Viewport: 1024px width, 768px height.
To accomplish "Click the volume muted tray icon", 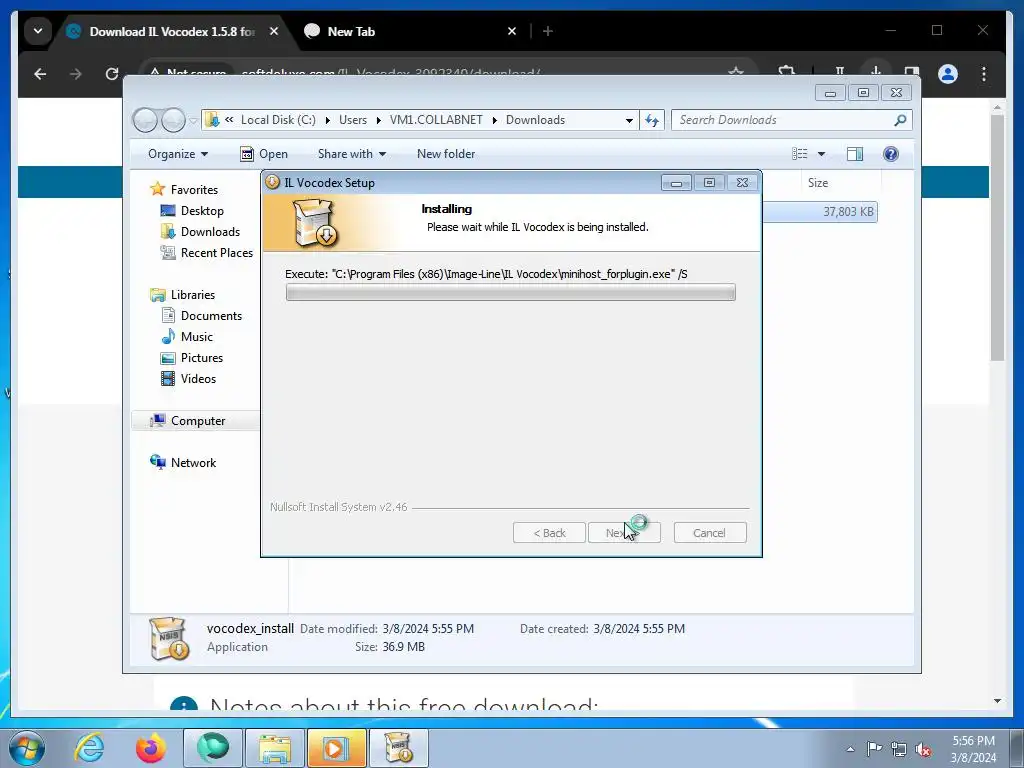I will click(923, 750).
